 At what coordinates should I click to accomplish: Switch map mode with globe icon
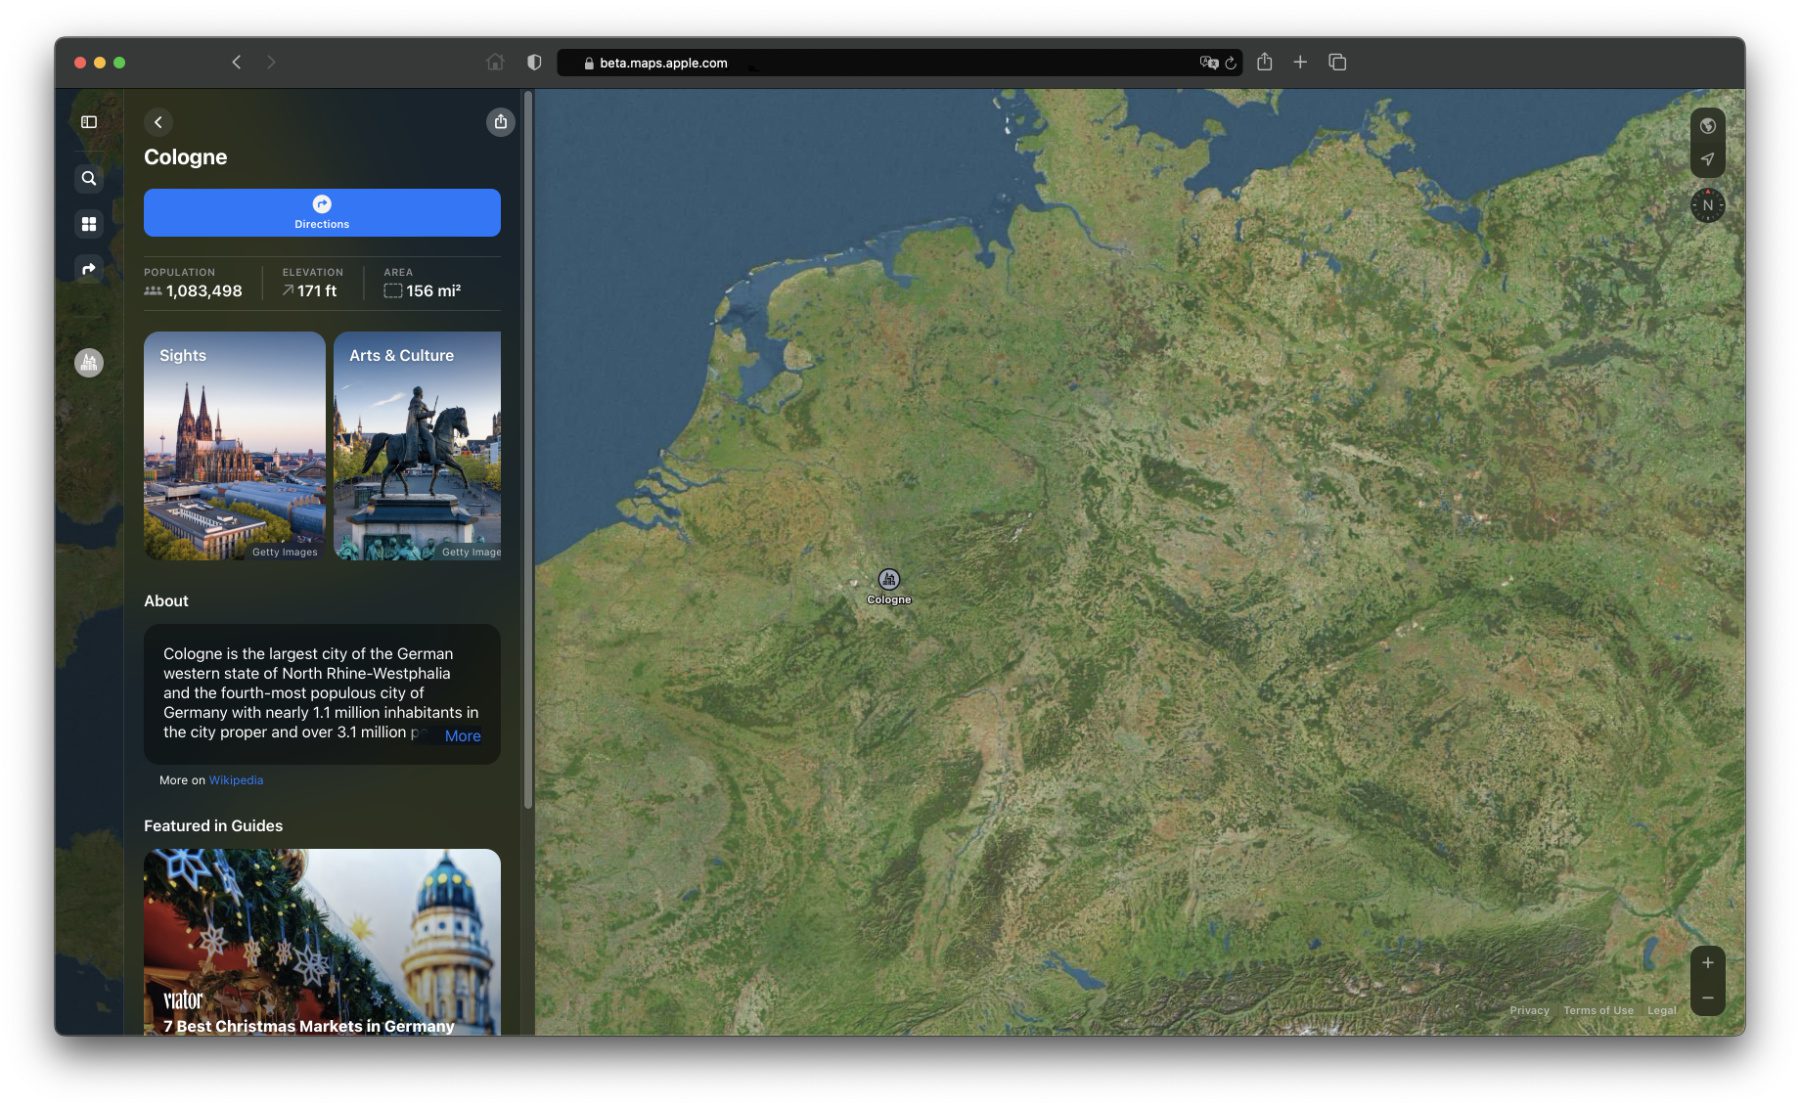point(1707,126)
